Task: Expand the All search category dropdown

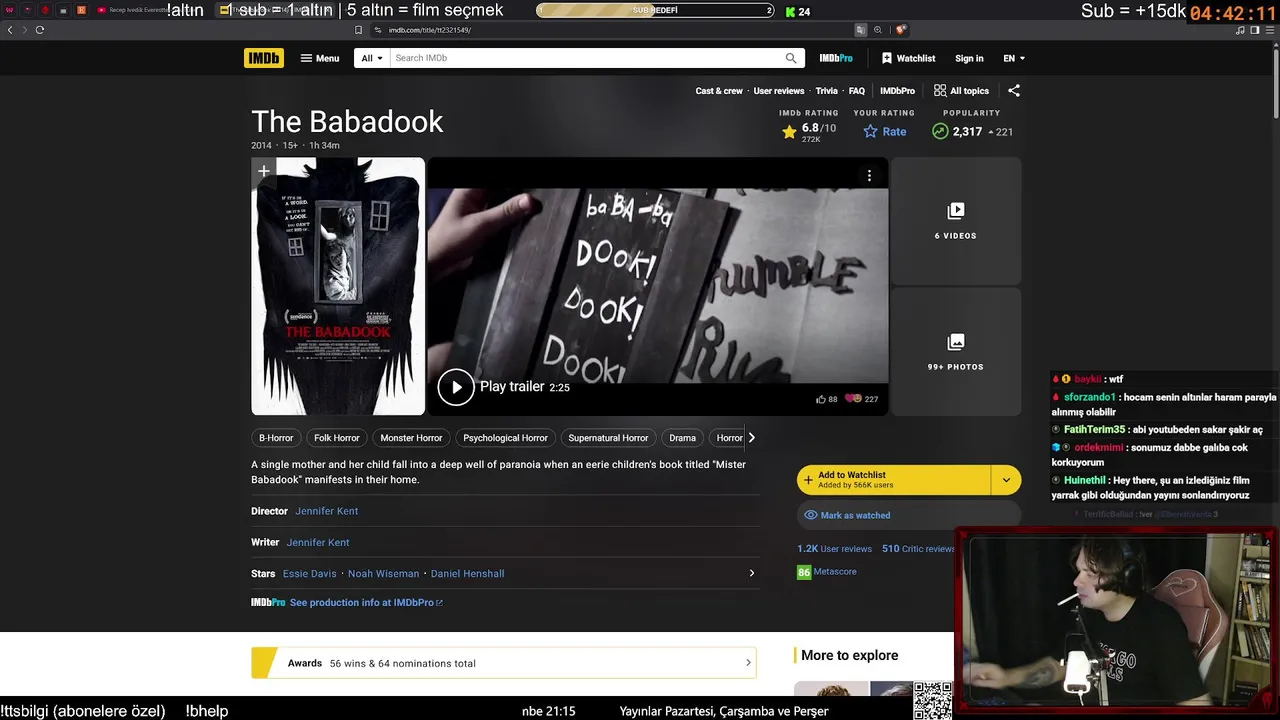Action: coord(372,58)
